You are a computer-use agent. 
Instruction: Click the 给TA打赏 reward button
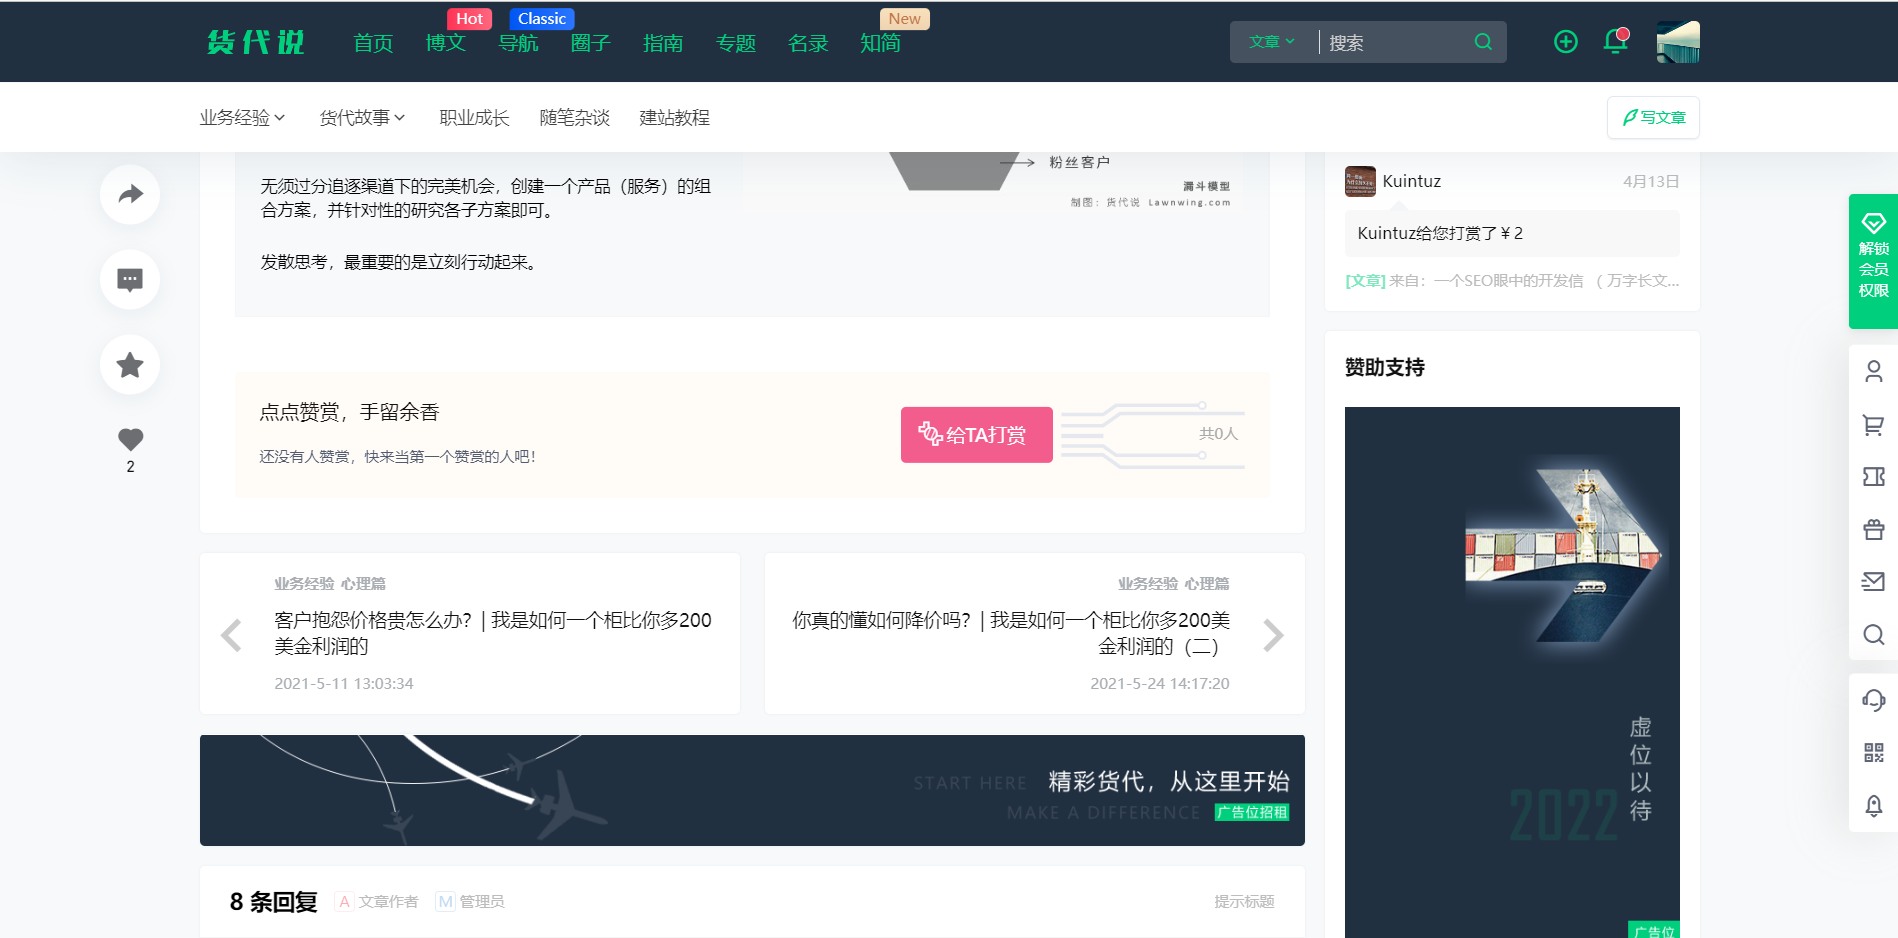(976, 435)
